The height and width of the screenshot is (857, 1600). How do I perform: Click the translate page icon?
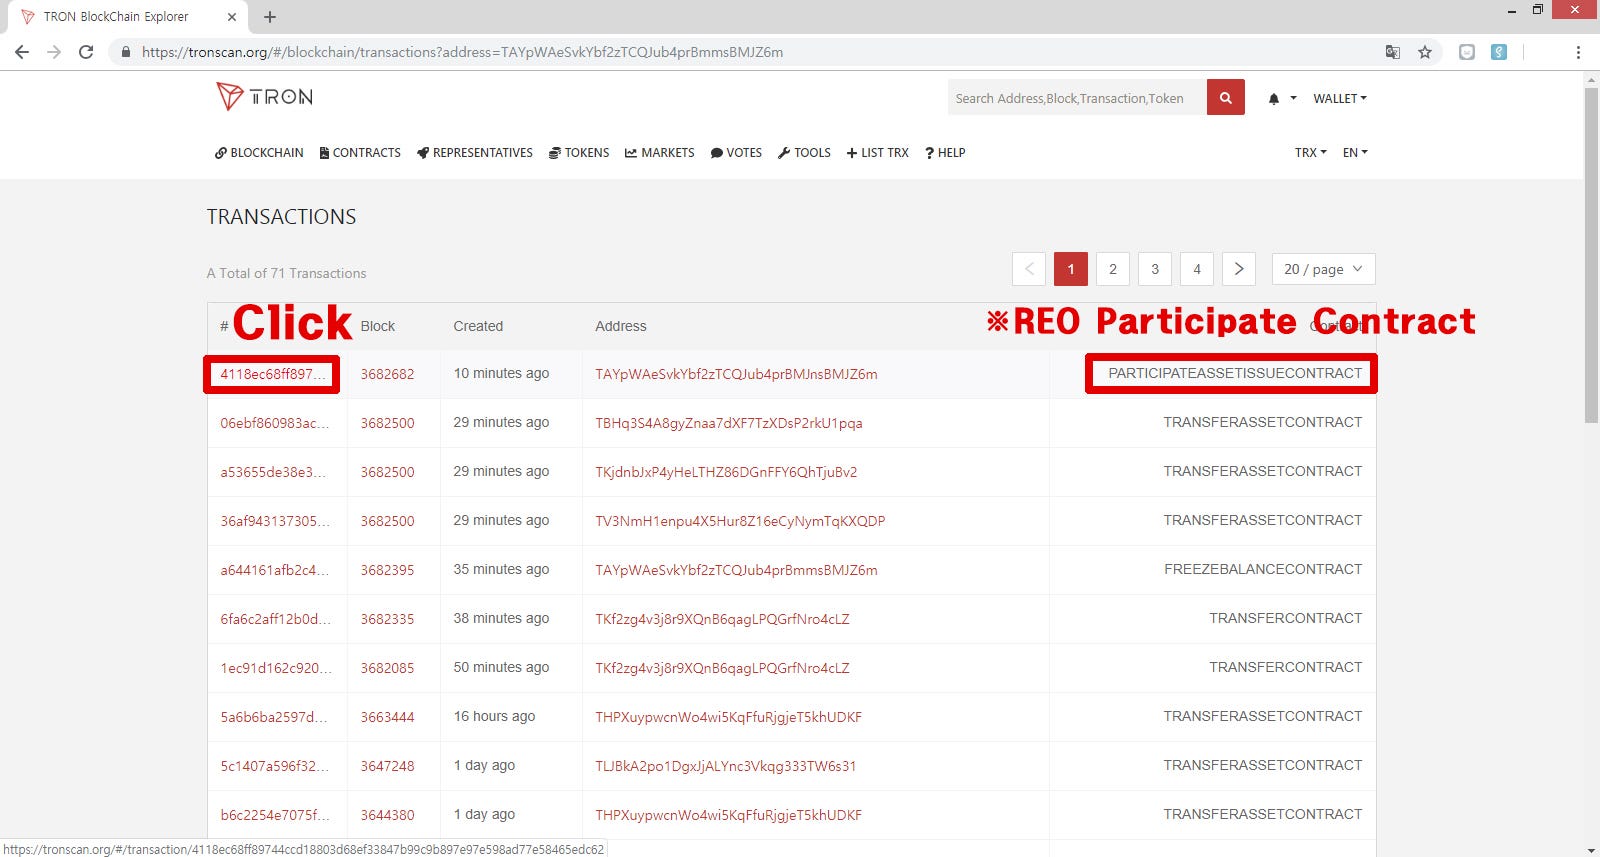coord(1392,52)
